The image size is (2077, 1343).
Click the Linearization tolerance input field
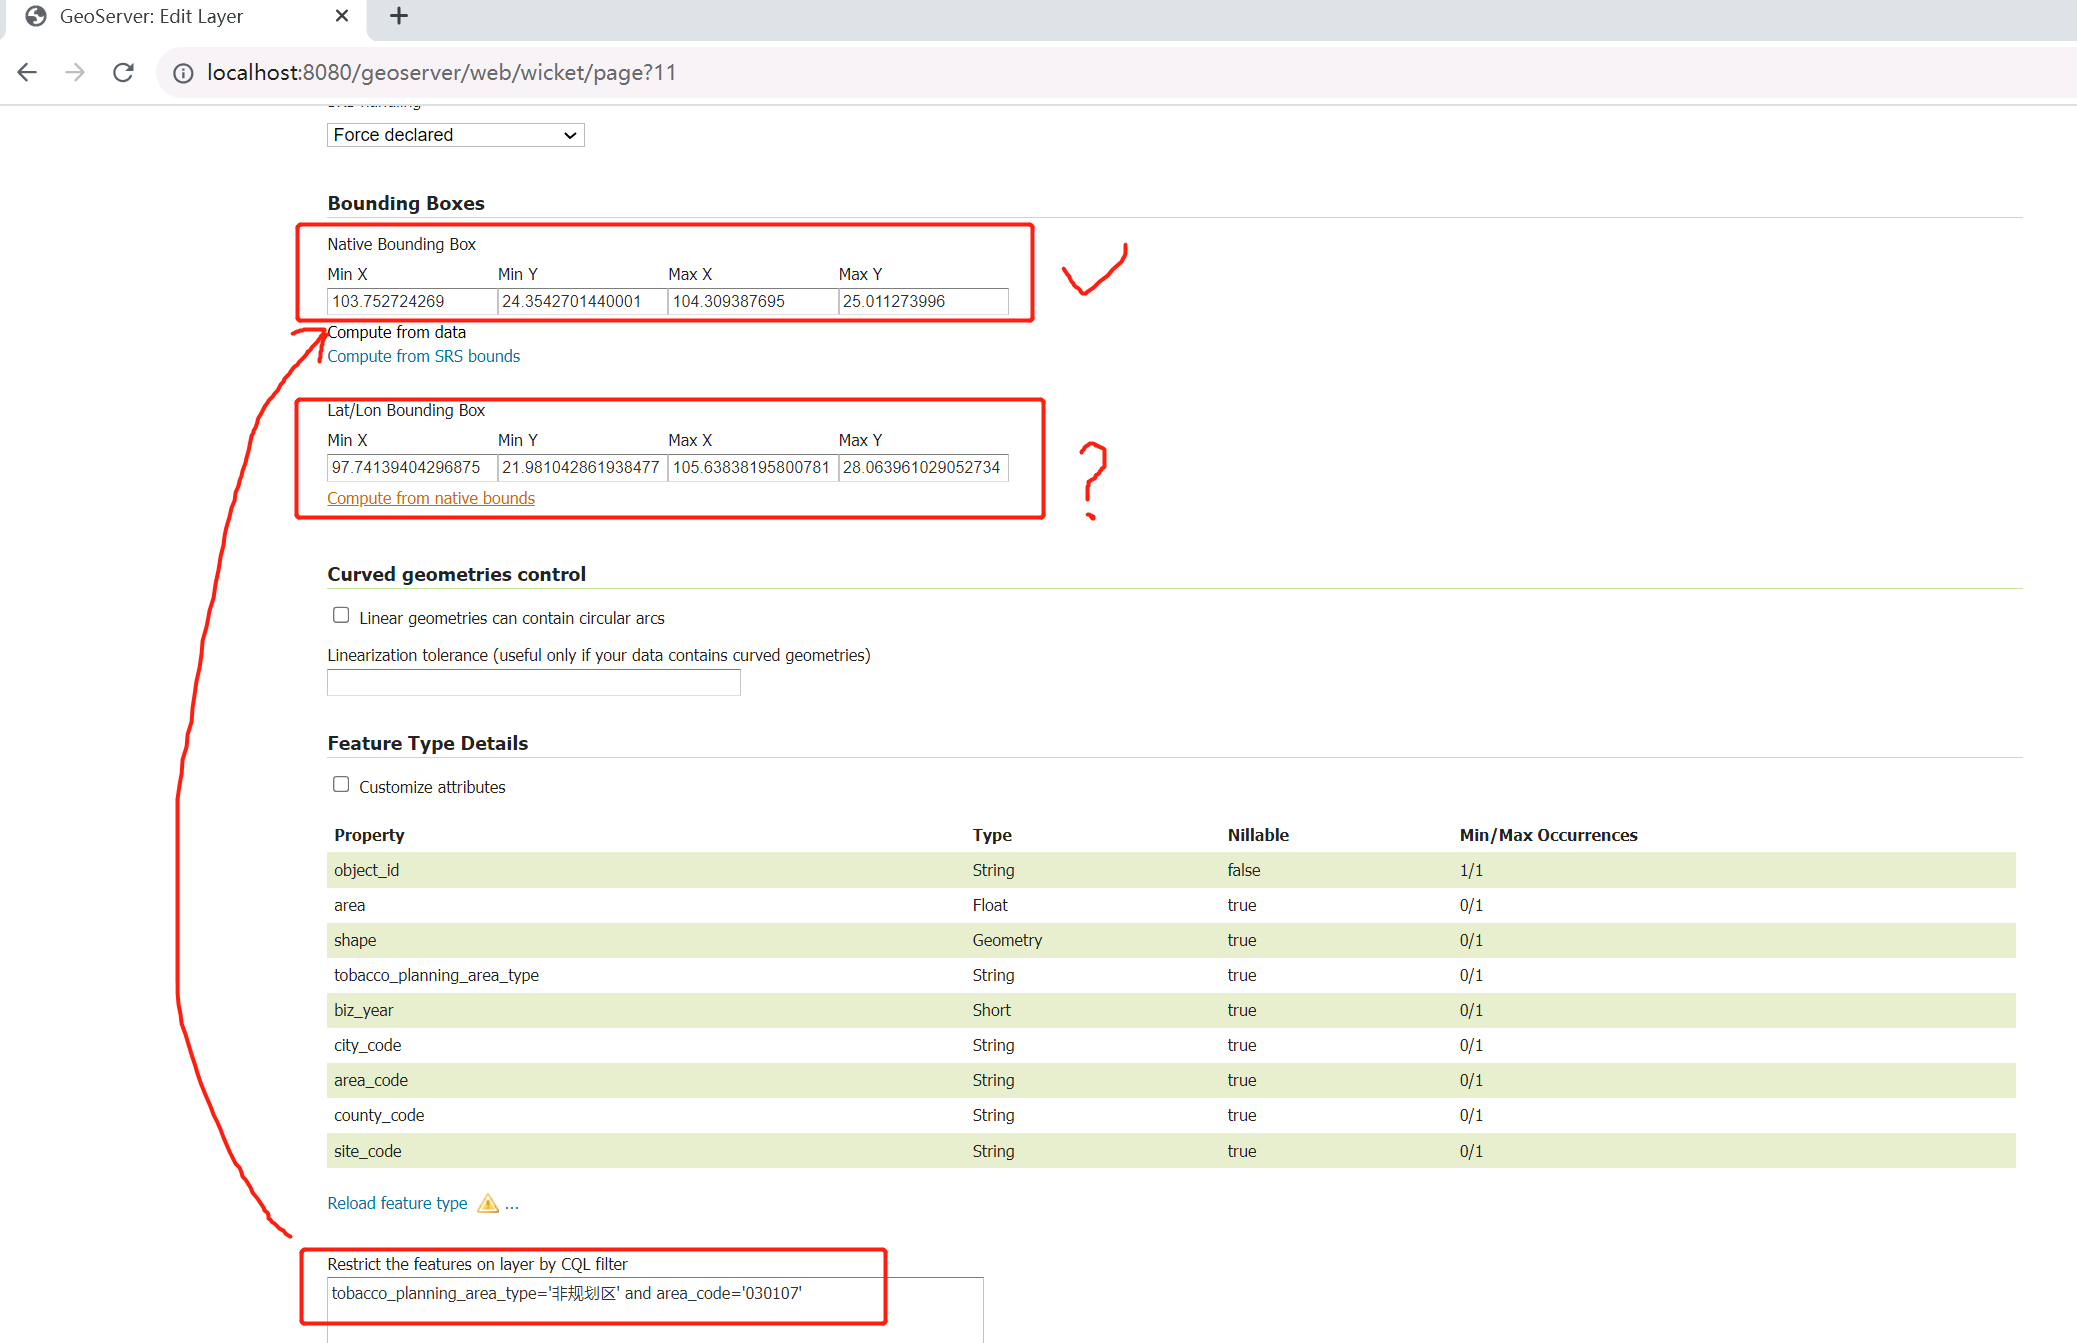pos(534,683)
